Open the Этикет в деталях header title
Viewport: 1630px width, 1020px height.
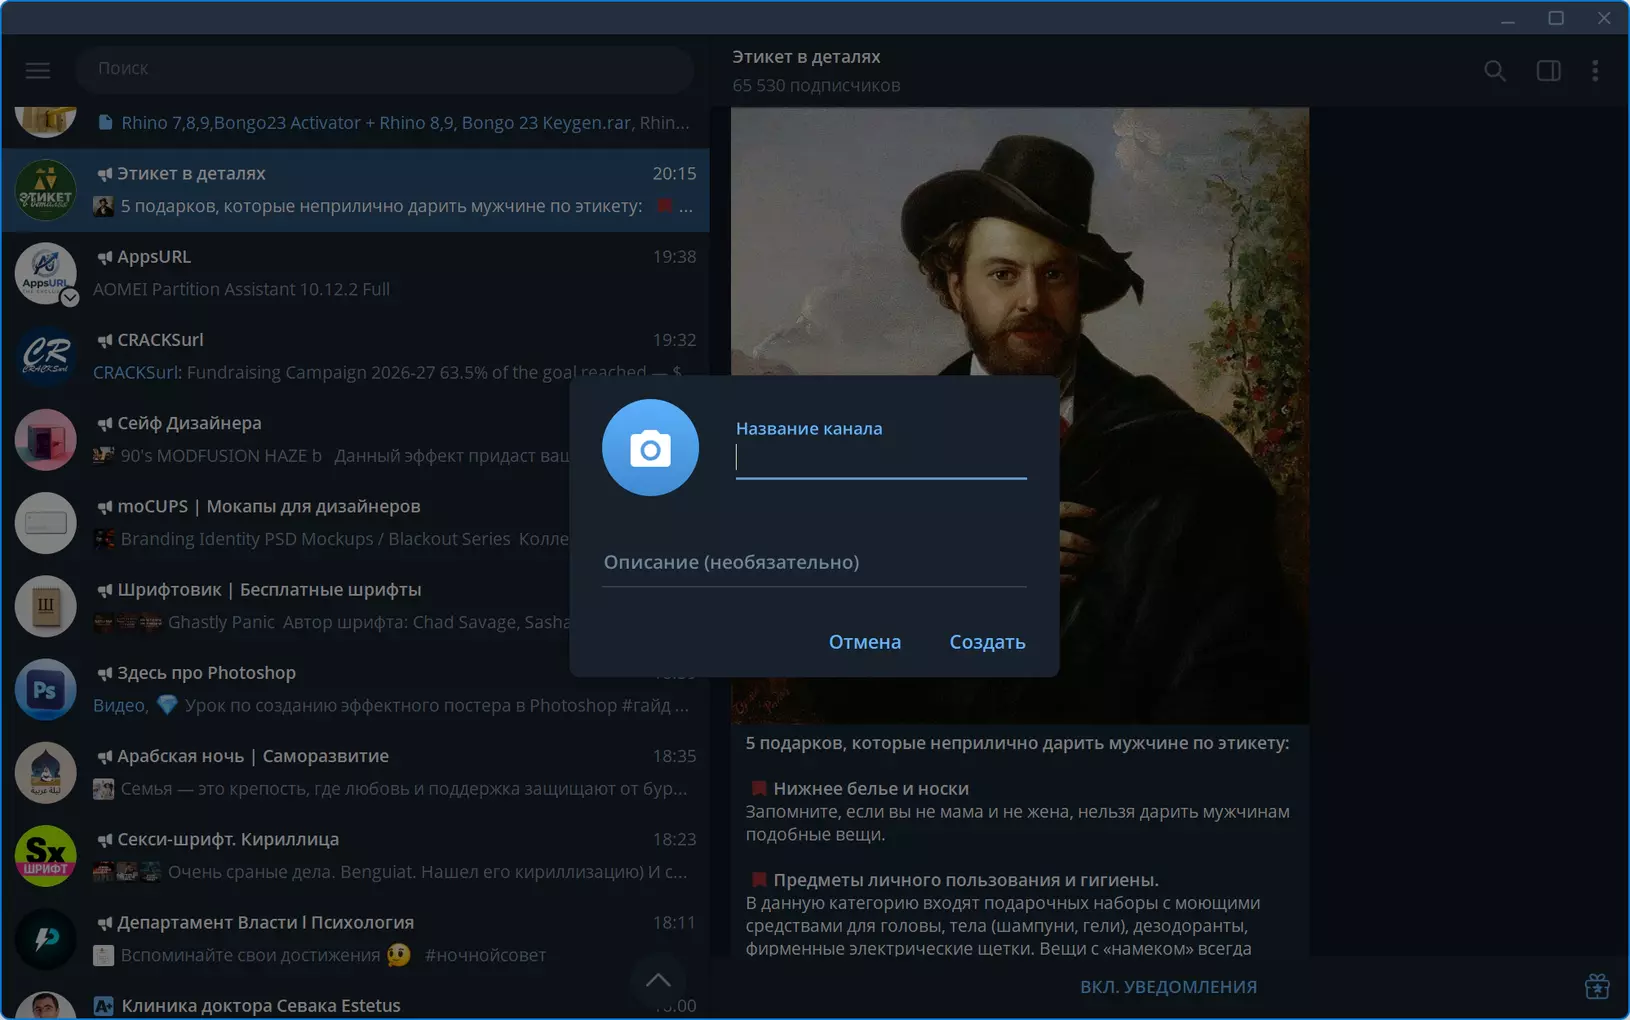[x=806, y=57]
